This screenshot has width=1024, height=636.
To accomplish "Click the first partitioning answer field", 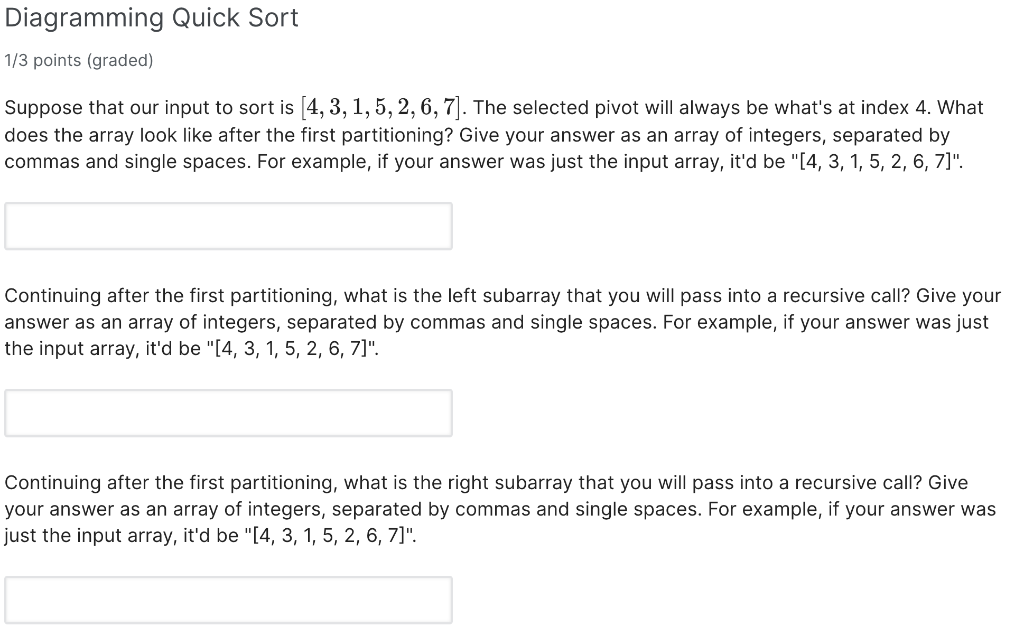I will tap(228, 225).
